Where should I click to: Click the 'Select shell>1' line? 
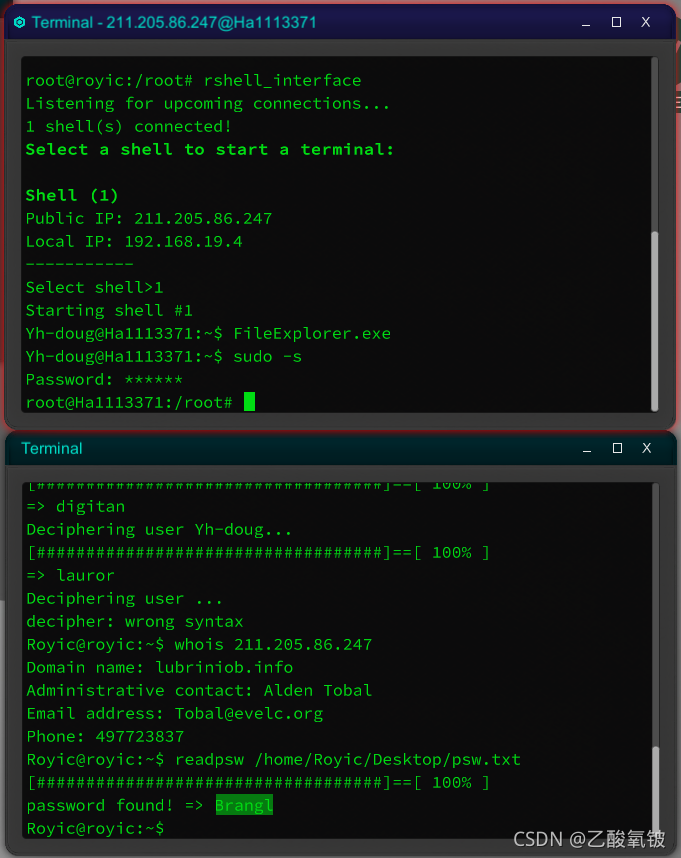click(94, 288)
